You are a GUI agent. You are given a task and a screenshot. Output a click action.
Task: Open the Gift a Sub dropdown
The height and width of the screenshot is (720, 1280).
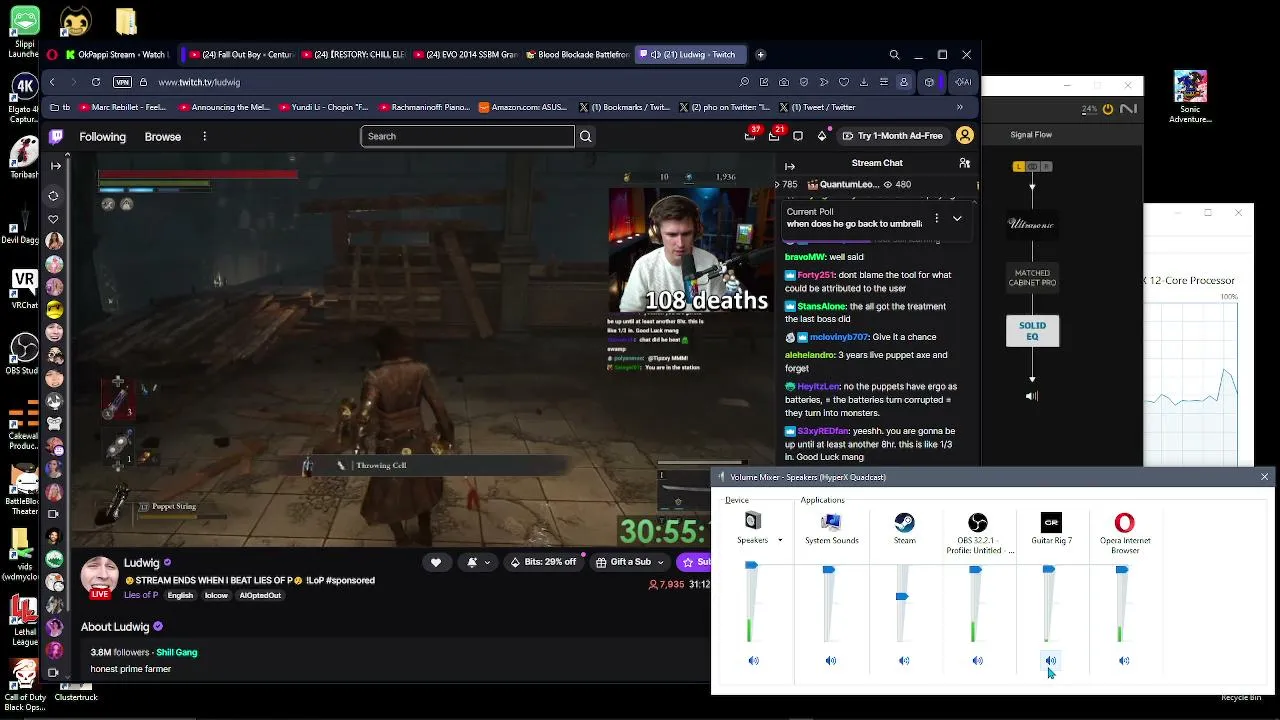630,562
